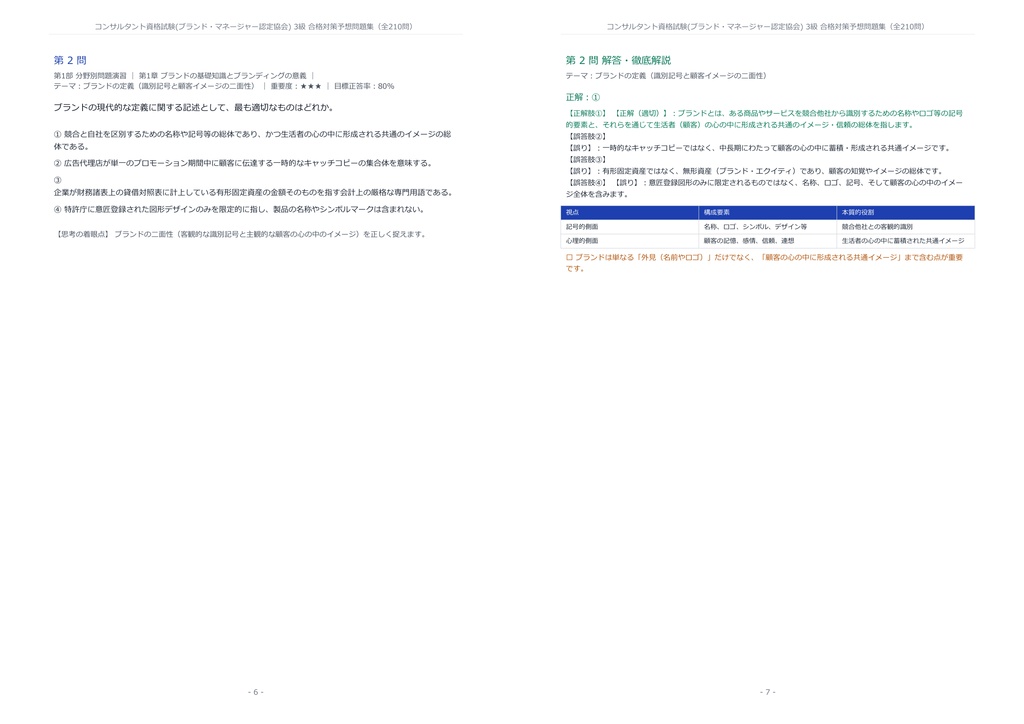Click the green '【正解肢①】' explanation paragraph
The image size is (1024, 724).
click(x=764, y=119)
